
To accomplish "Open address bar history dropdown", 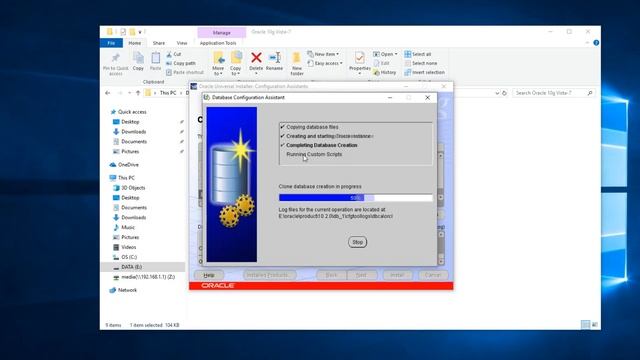I will coord(497,93).
